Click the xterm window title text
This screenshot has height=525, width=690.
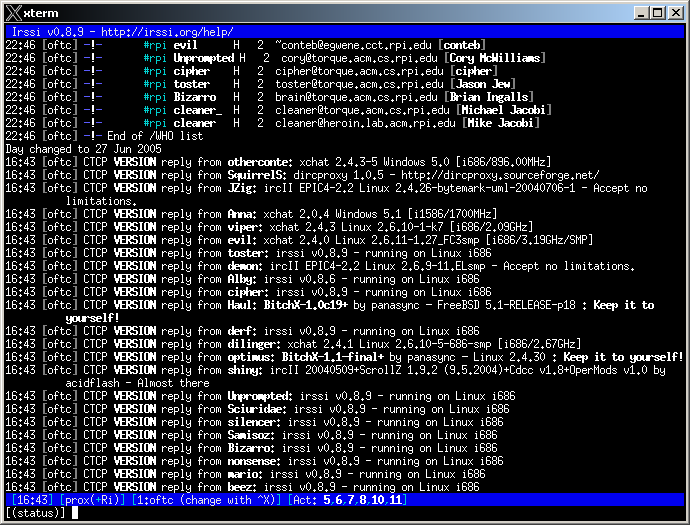pyautogui.click(x=41, y=13)
